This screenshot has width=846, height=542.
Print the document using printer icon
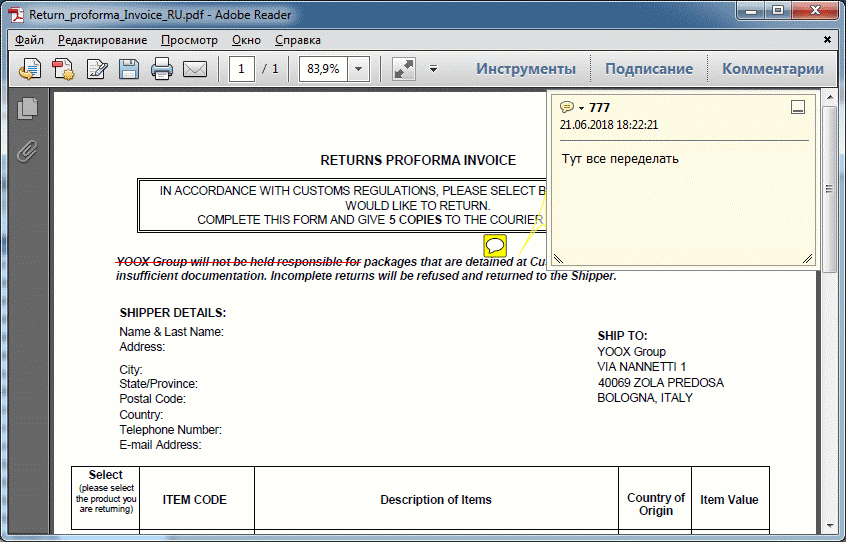tap(162, 69)
